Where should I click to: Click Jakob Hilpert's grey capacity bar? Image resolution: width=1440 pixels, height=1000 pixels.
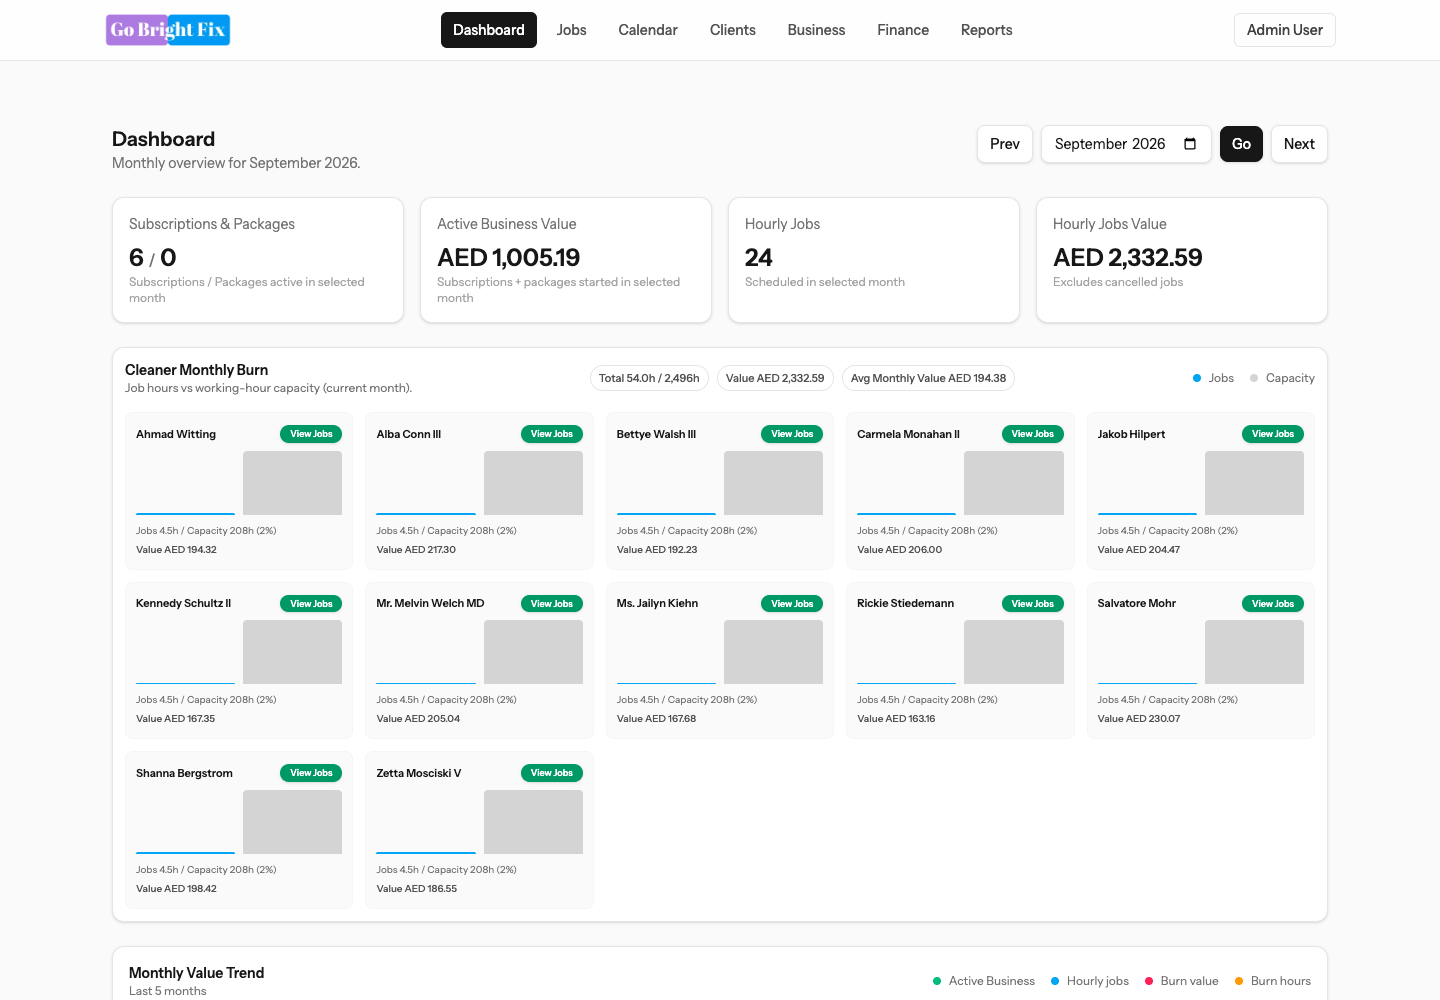click(x=1254, y=483)
